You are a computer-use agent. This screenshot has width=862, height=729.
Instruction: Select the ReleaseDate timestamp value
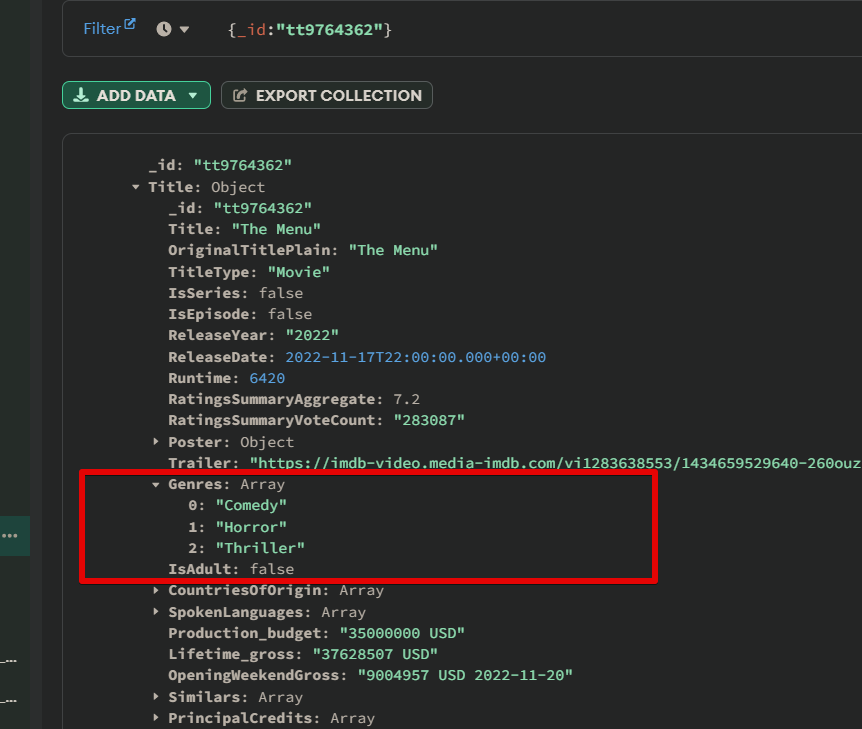[415, 357]
